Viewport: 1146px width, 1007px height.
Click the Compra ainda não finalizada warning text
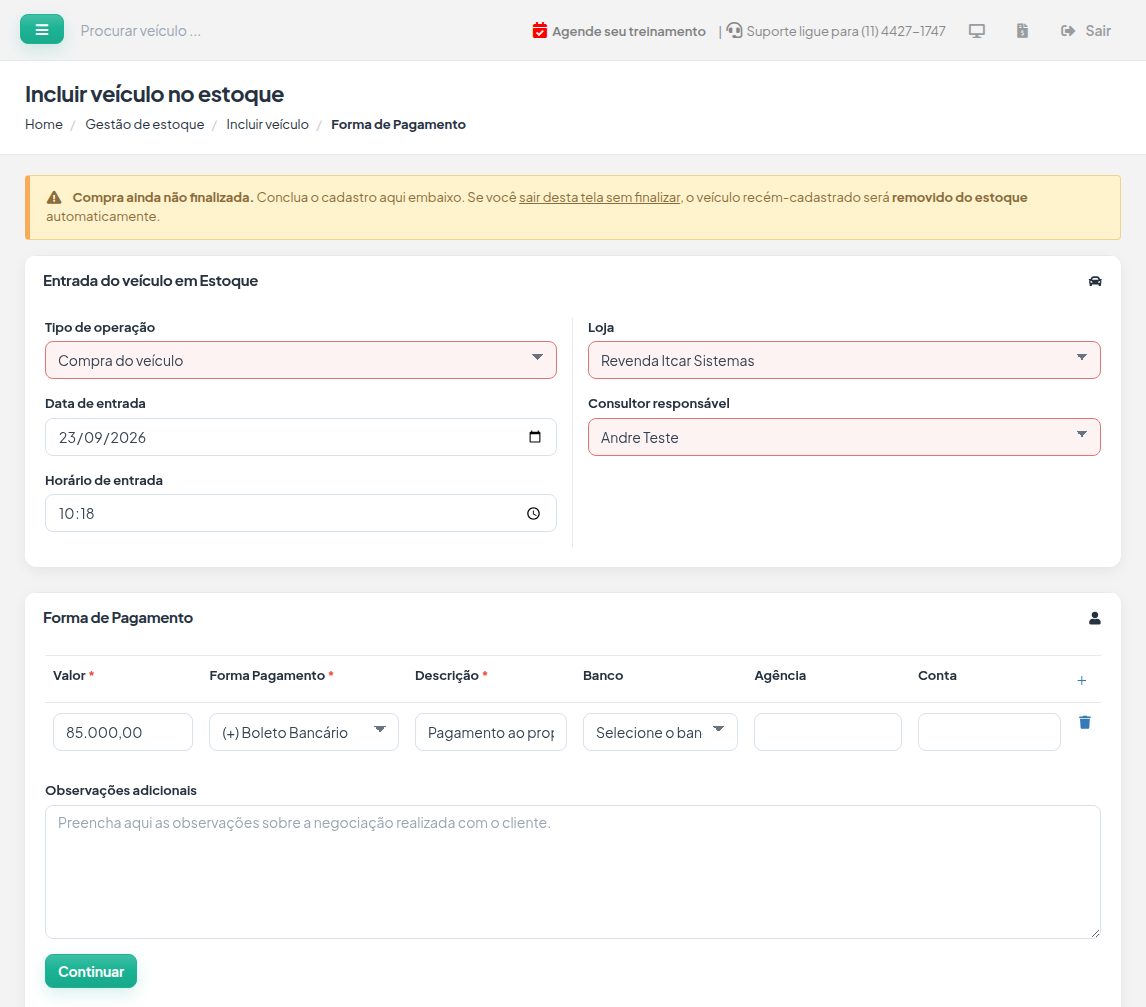(x=163, y=197)
